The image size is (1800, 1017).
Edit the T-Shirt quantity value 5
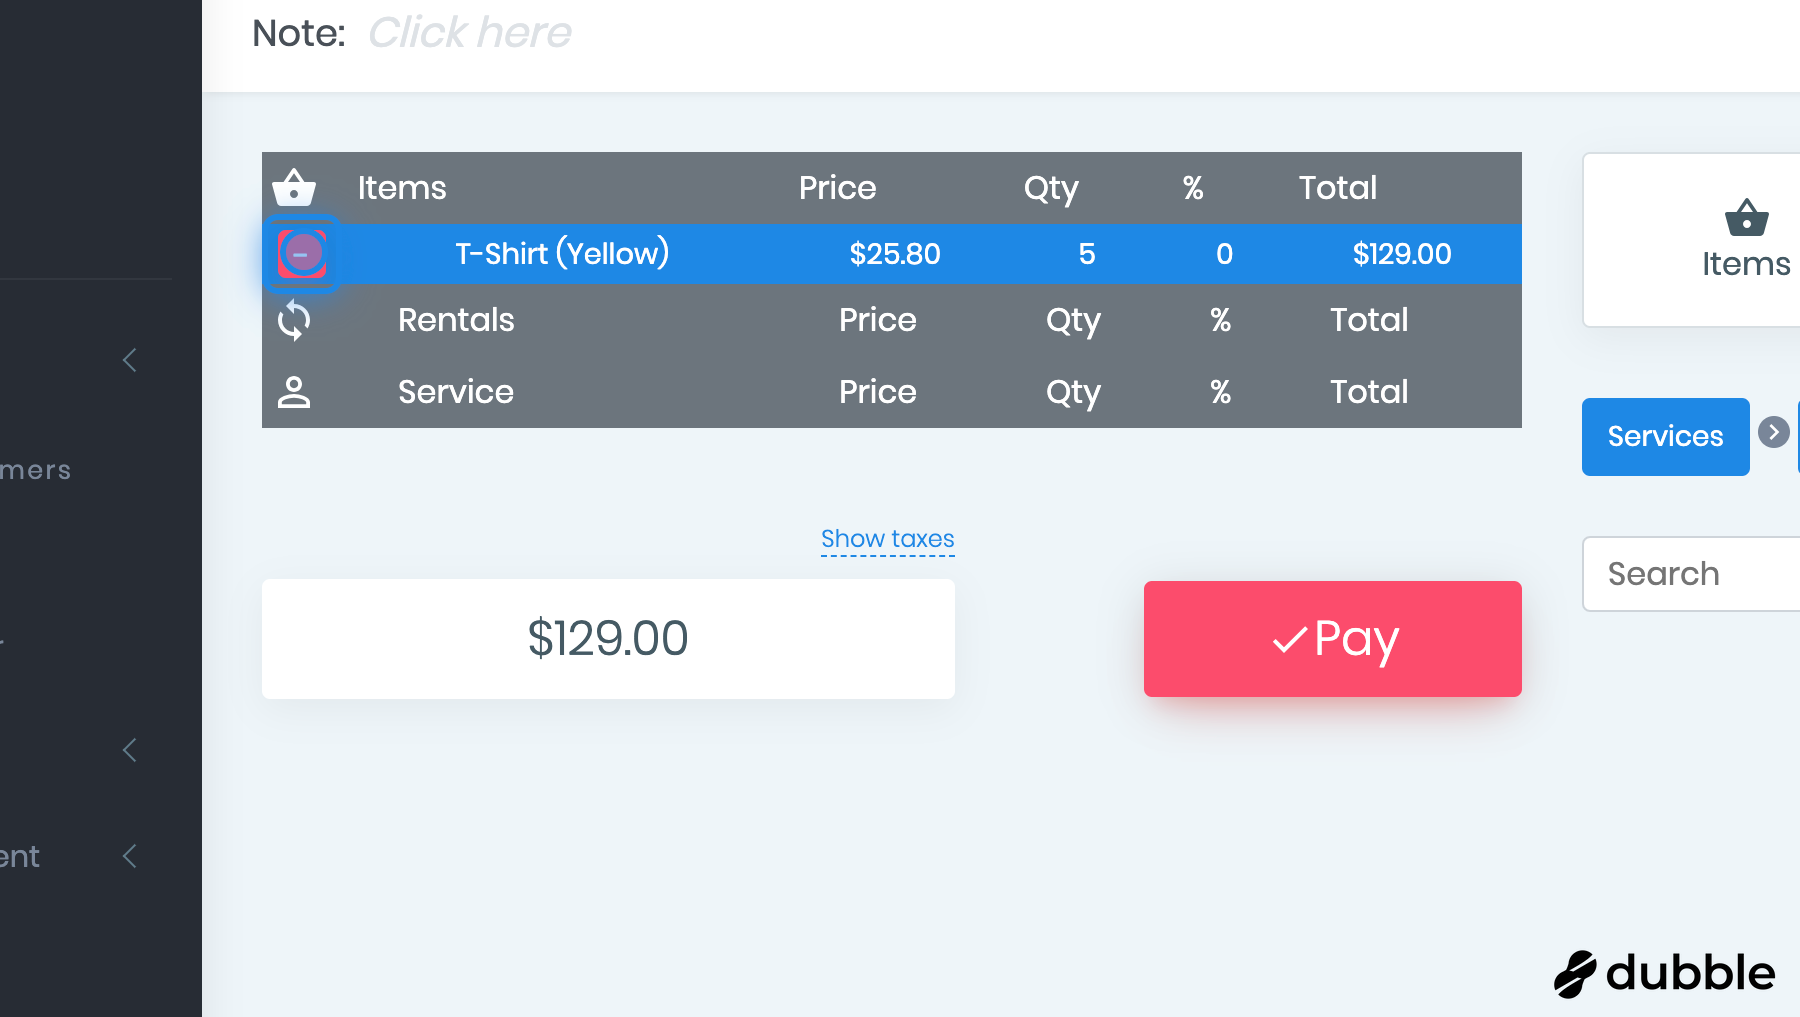[x=1087, y=254]
